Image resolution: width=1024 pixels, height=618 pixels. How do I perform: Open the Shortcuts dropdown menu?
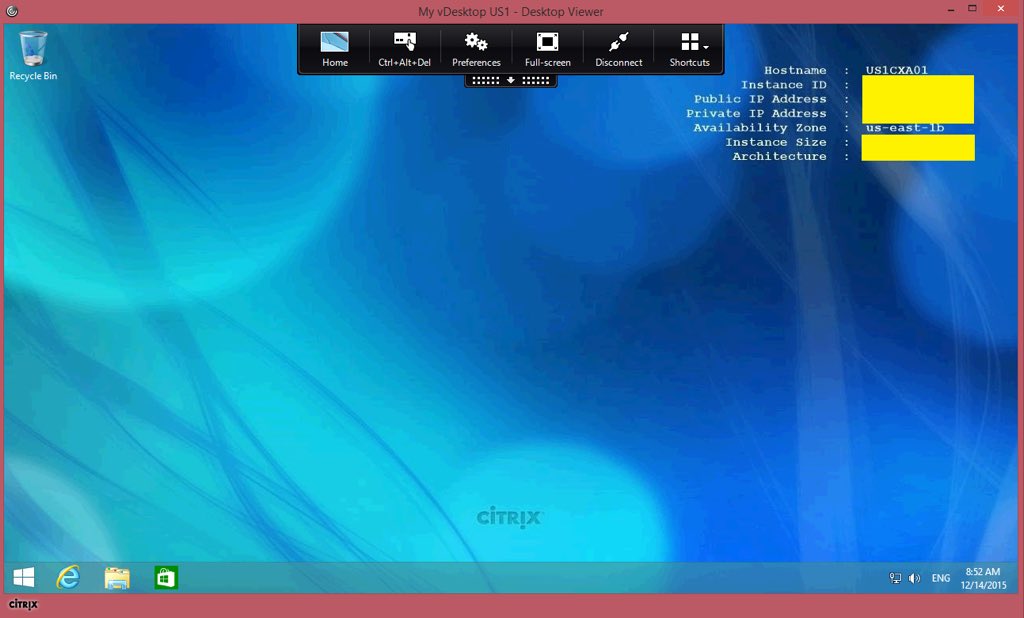tap(689, 50)
